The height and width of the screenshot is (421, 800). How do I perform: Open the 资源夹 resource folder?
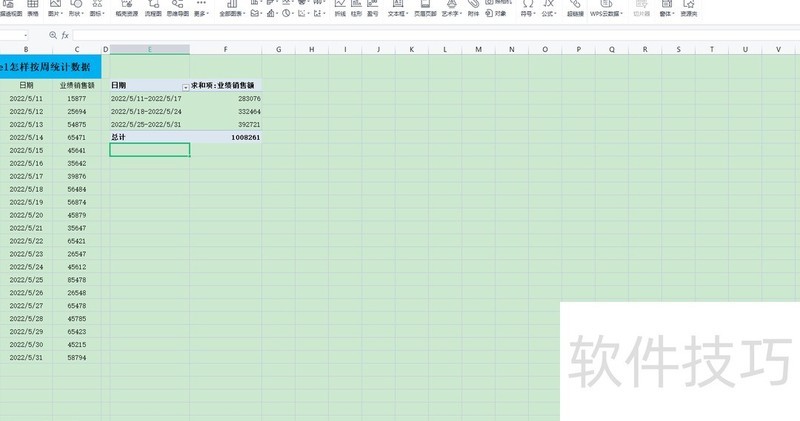coord(689,8)
